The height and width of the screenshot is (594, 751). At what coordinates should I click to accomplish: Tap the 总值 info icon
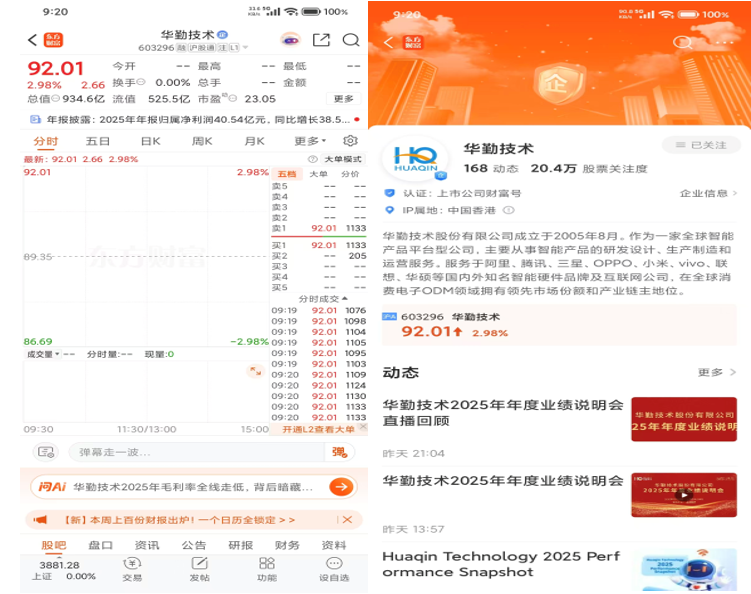(x=56, y=99)
